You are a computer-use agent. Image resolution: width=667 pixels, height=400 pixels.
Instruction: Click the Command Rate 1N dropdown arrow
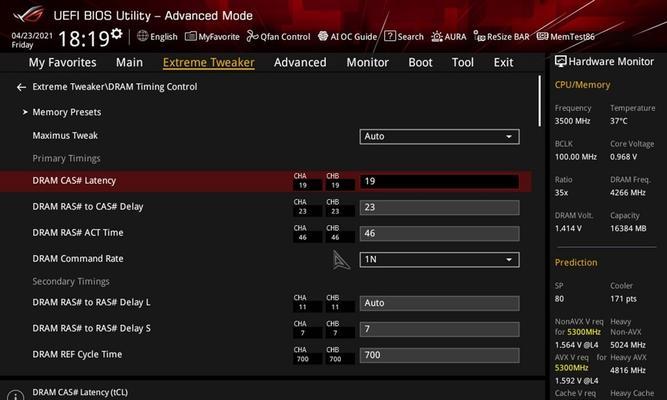[509, 260]
